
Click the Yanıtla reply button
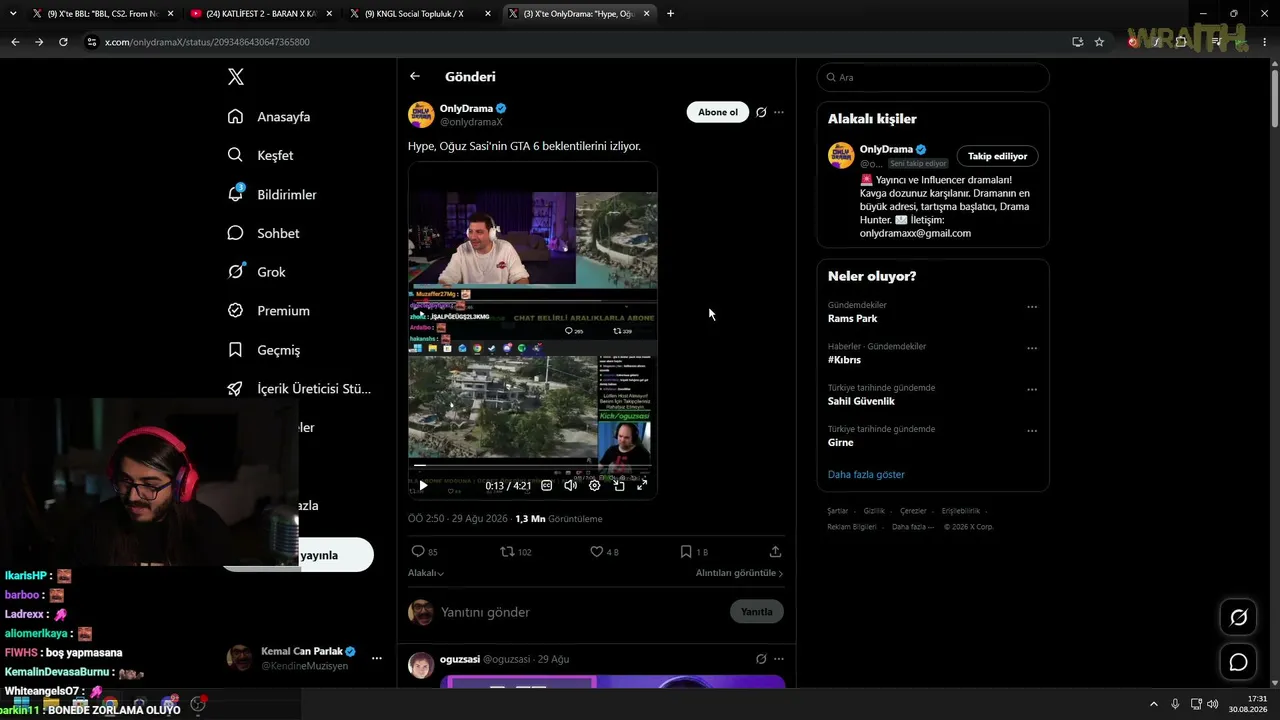pyautogui.click(x=757, y=612)
